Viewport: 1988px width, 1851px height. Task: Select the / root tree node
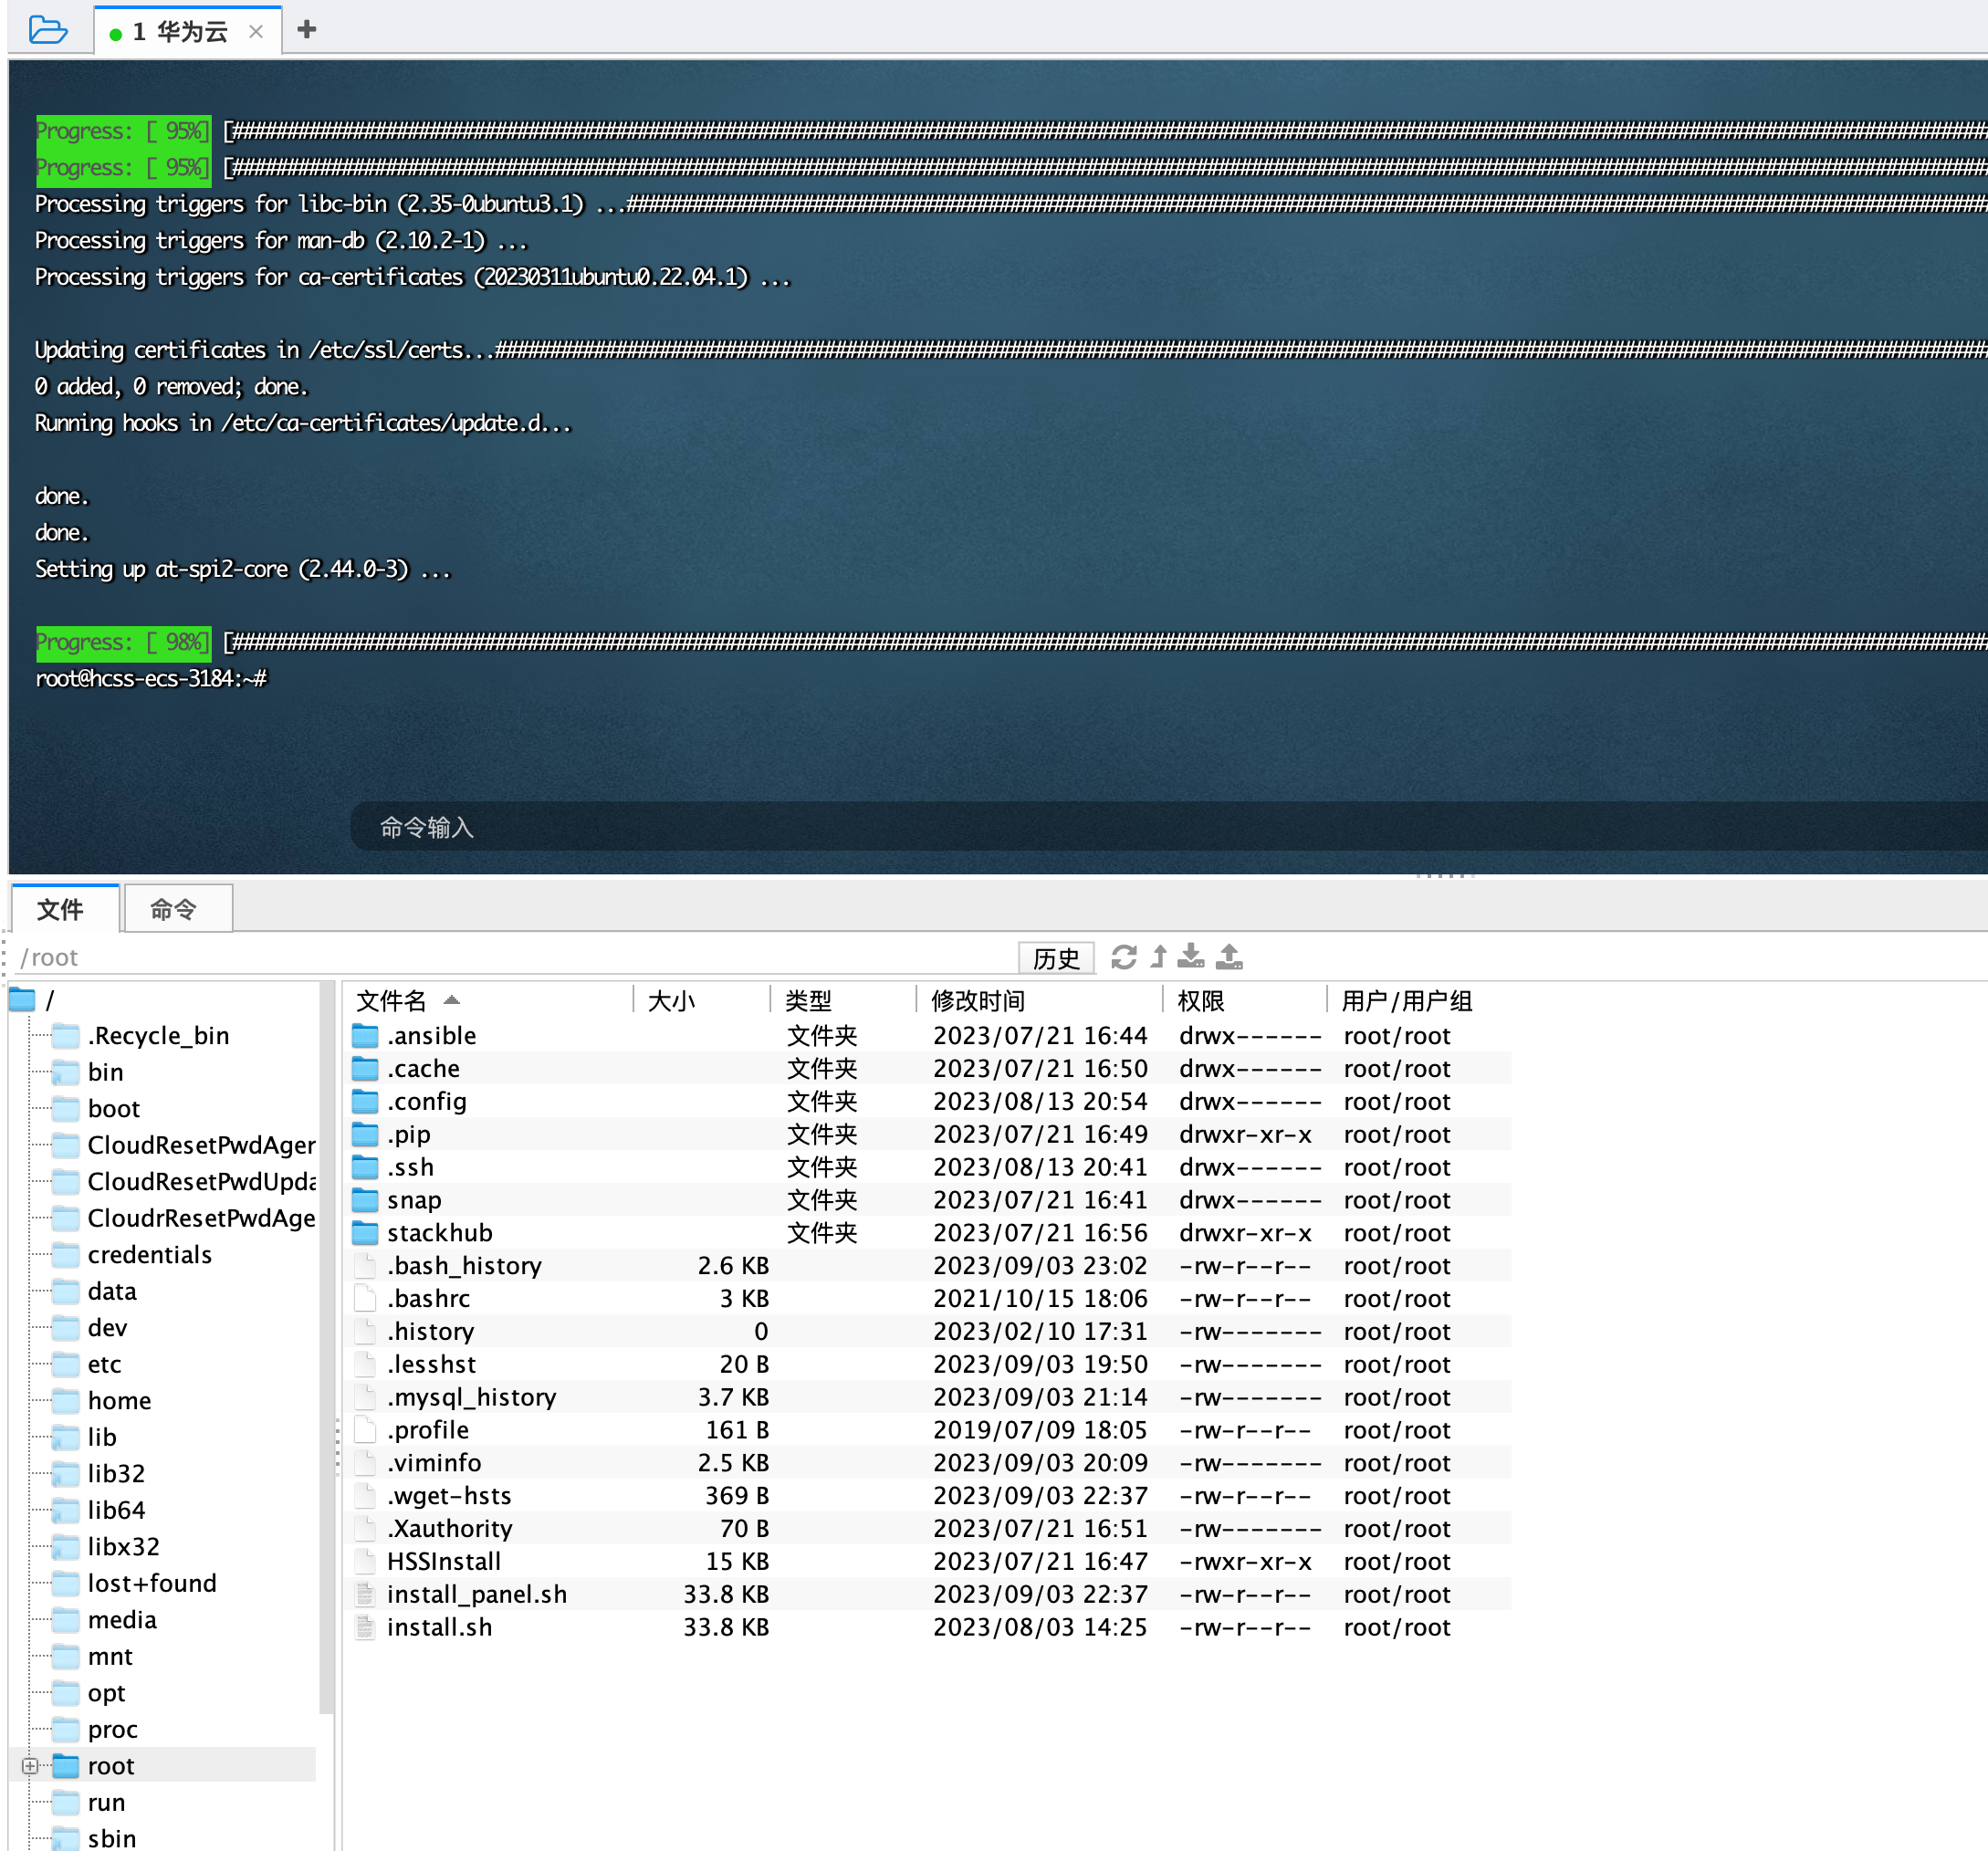(x=49, y=1000)
